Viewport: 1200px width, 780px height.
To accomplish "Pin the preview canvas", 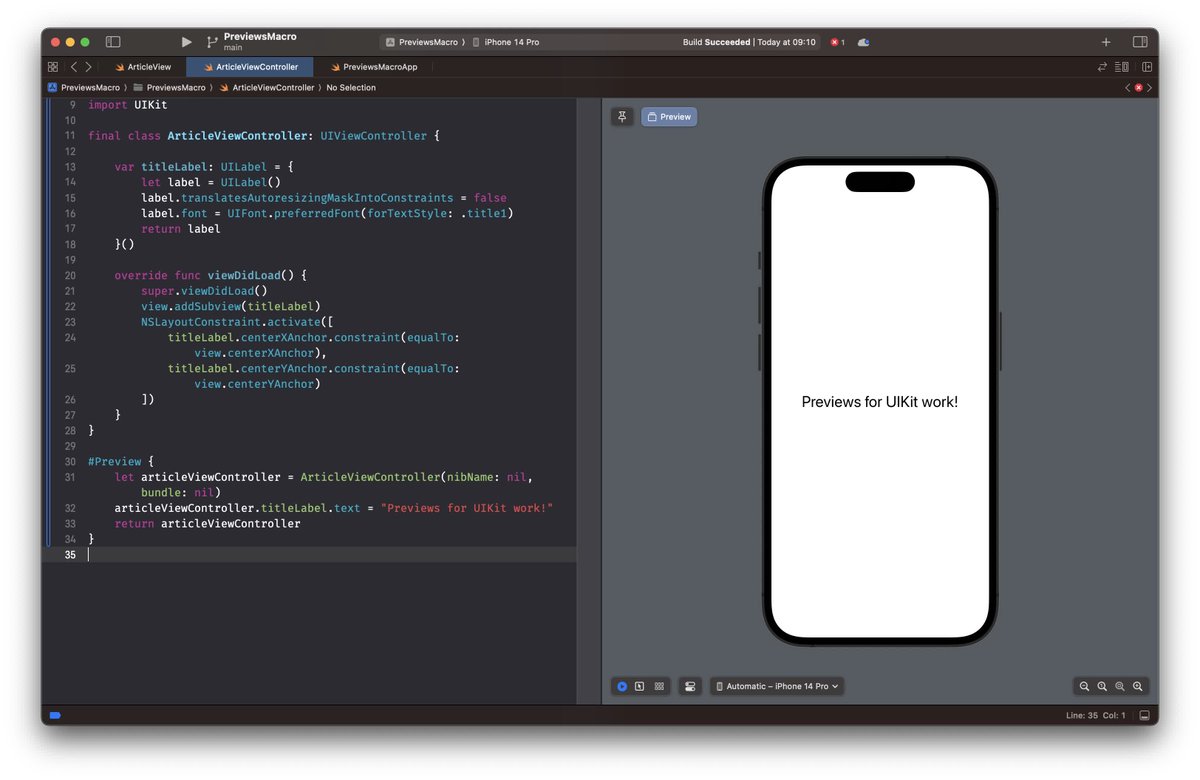I will [622, 116].
